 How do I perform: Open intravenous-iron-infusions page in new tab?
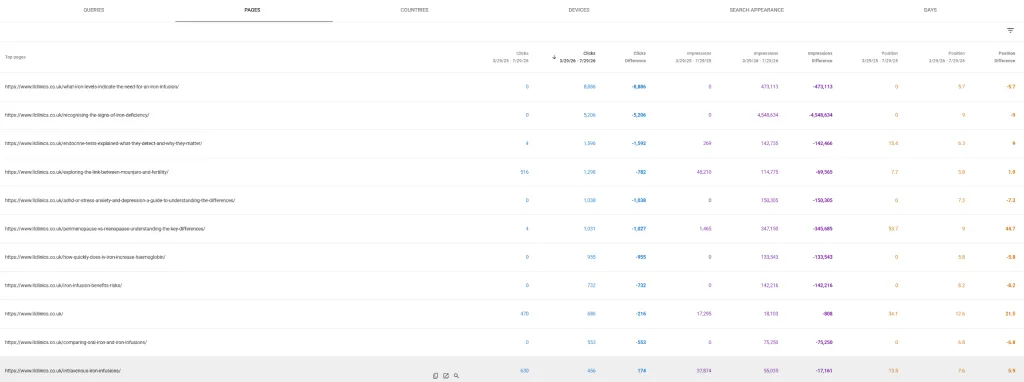[446, 376]
